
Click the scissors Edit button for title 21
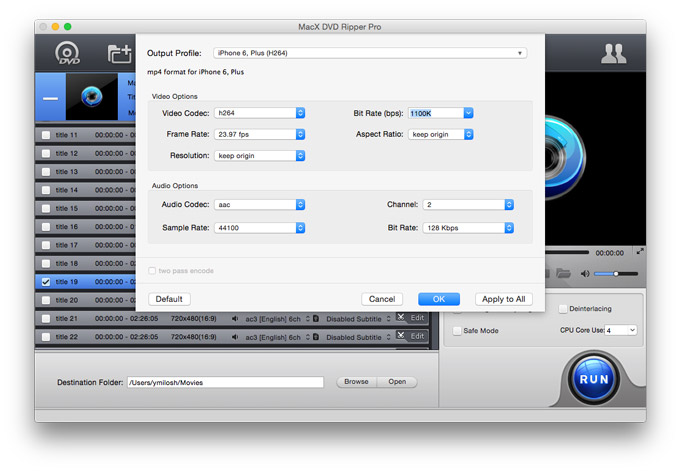point(410,318)
